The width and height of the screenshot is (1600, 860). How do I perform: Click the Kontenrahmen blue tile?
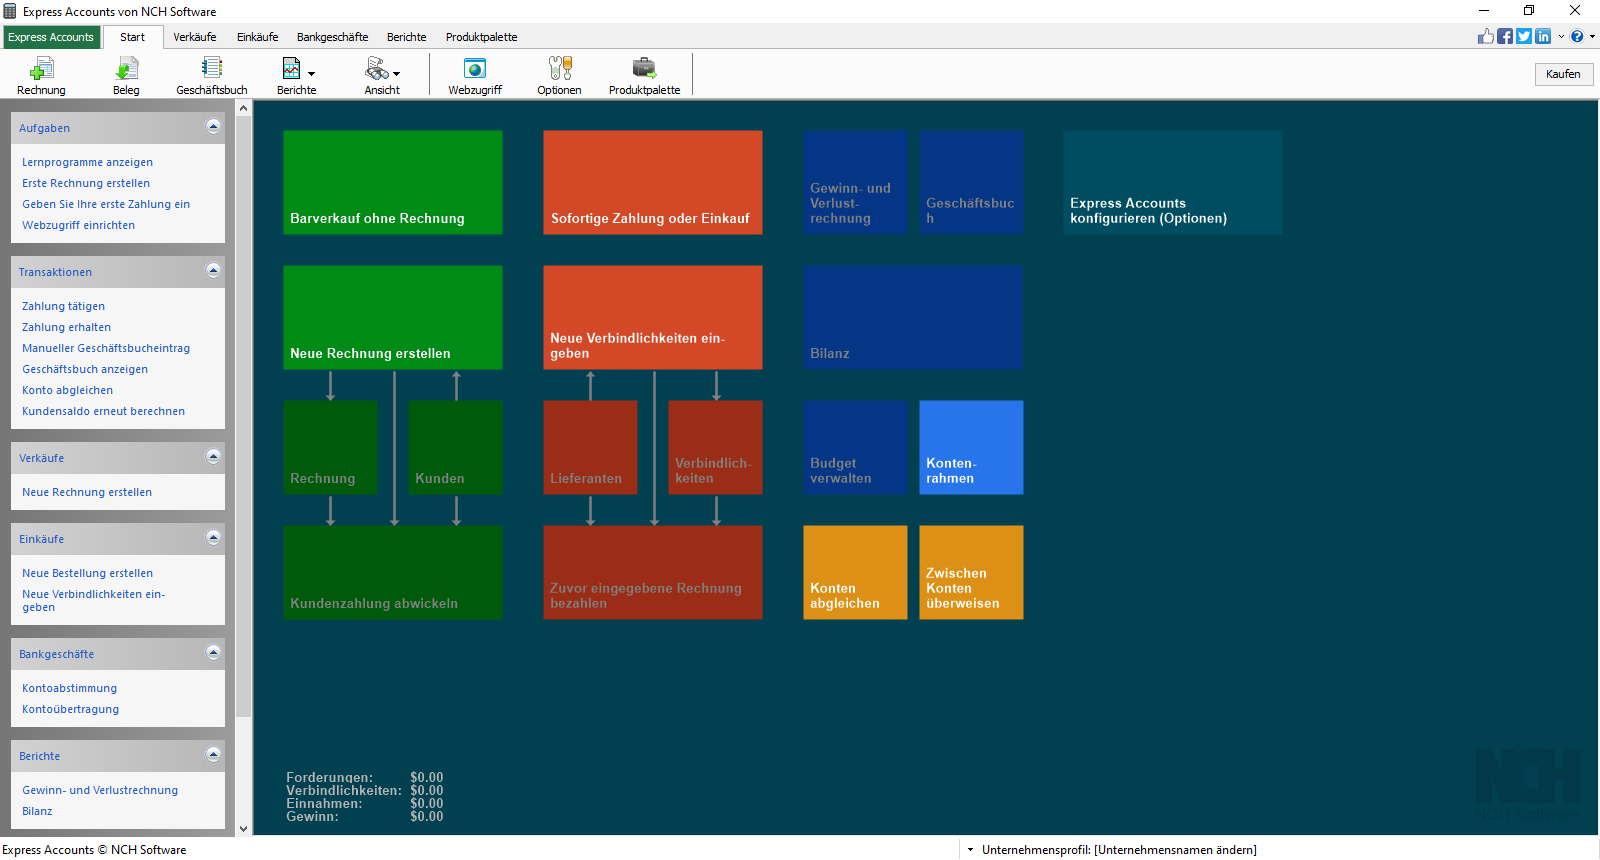pyautogui.click(x=971, y=447)
